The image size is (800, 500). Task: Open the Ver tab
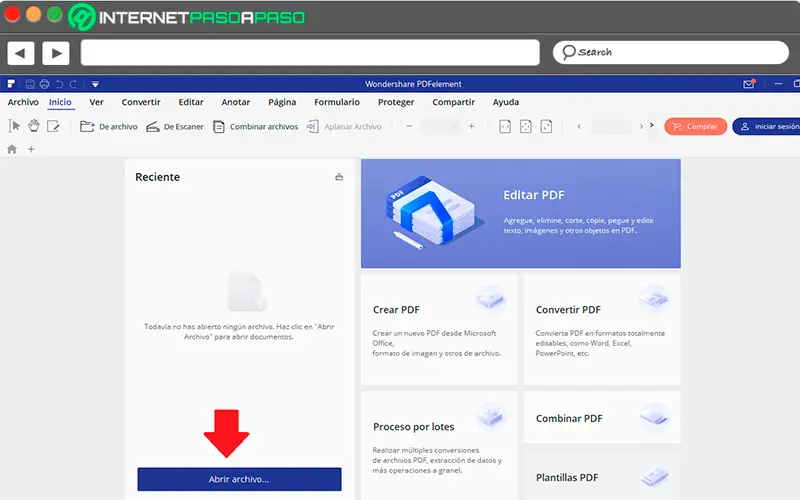(x=96, y=102)
